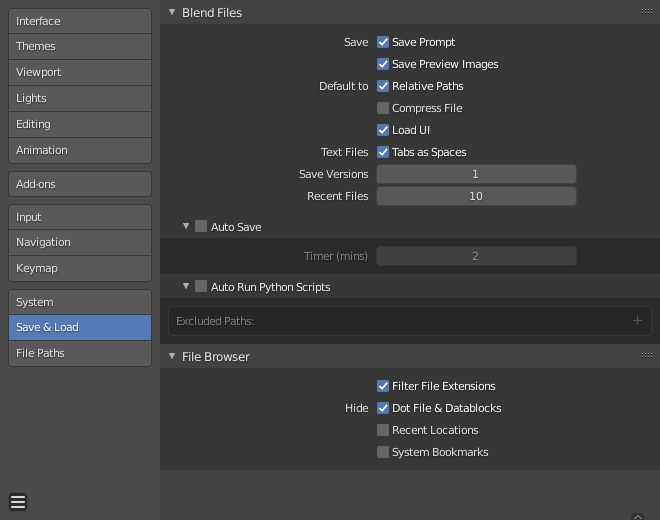Image resolution: width=660 pixels, height=520 pixels.
Task: Uncheck Save Preview Images
Action: tap(383, 64)
